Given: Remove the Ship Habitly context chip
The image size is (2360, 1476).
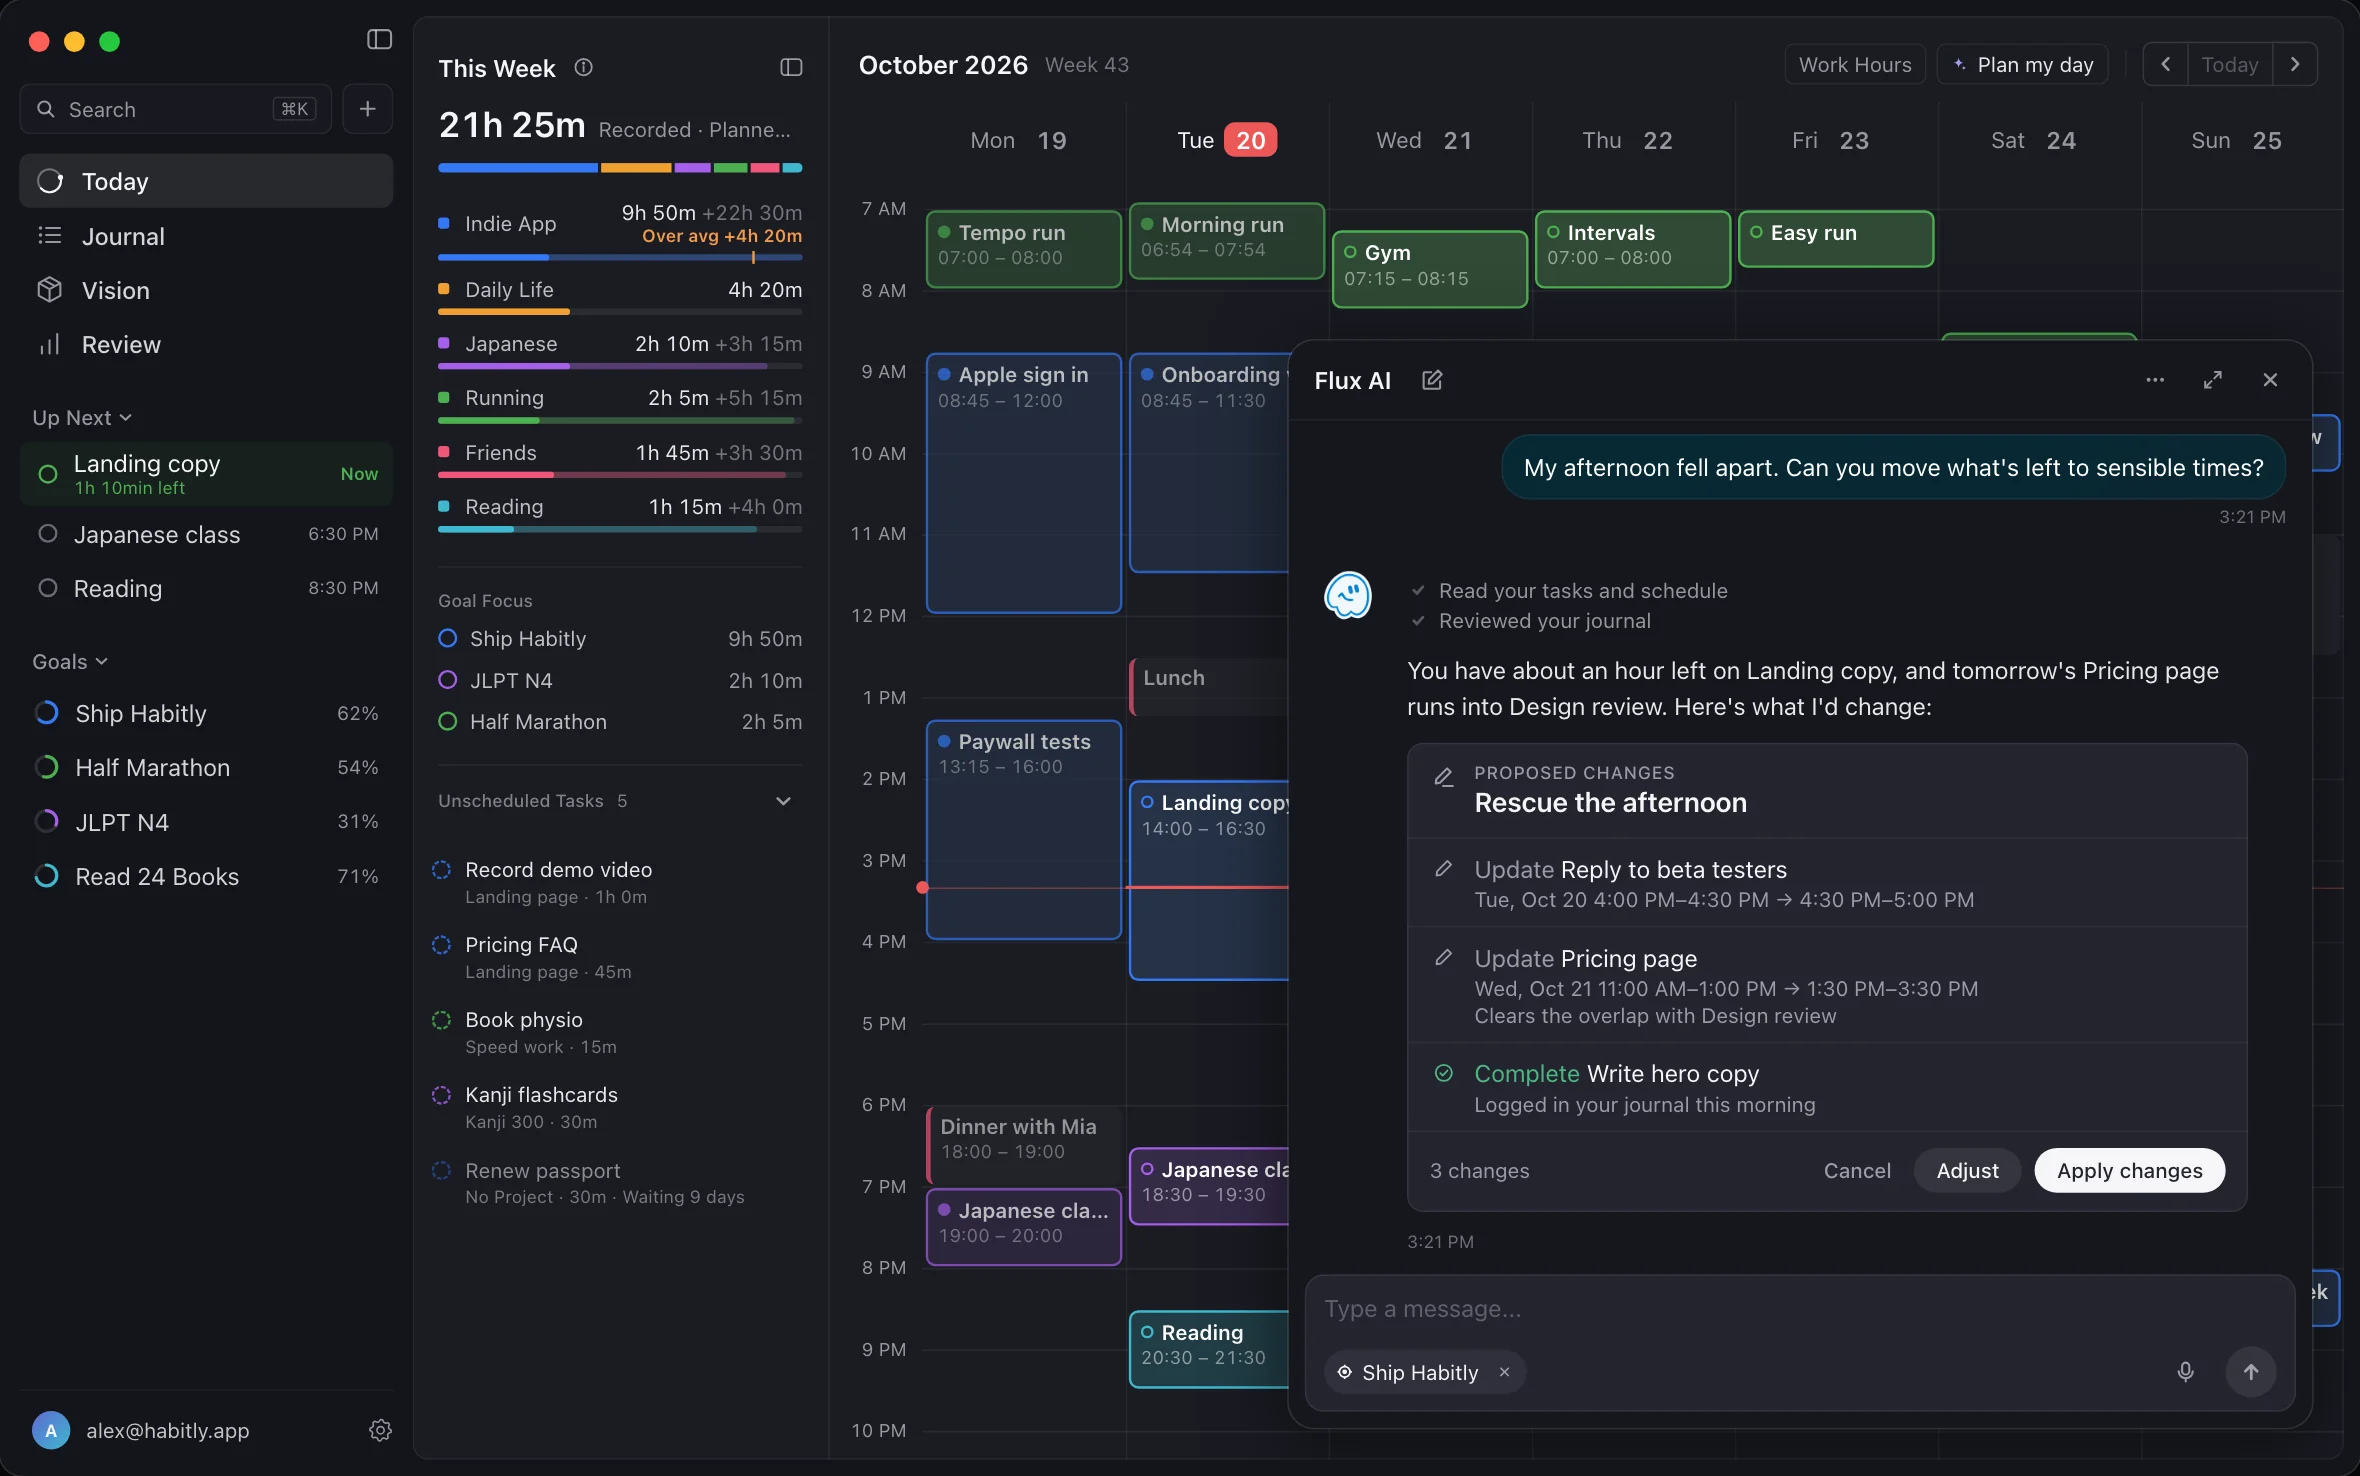Looking at the screenshot, I should [1504, 1372].
